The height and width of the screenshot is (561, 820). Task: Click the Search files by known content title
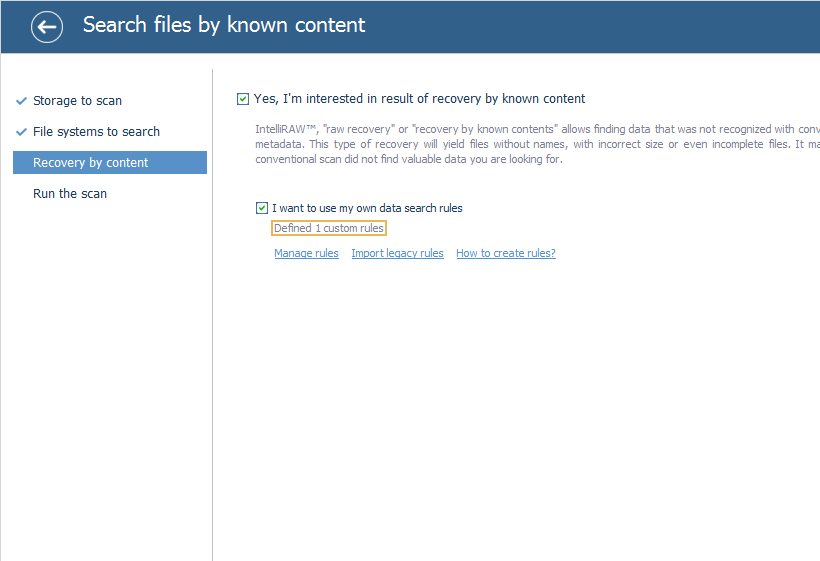224,25
